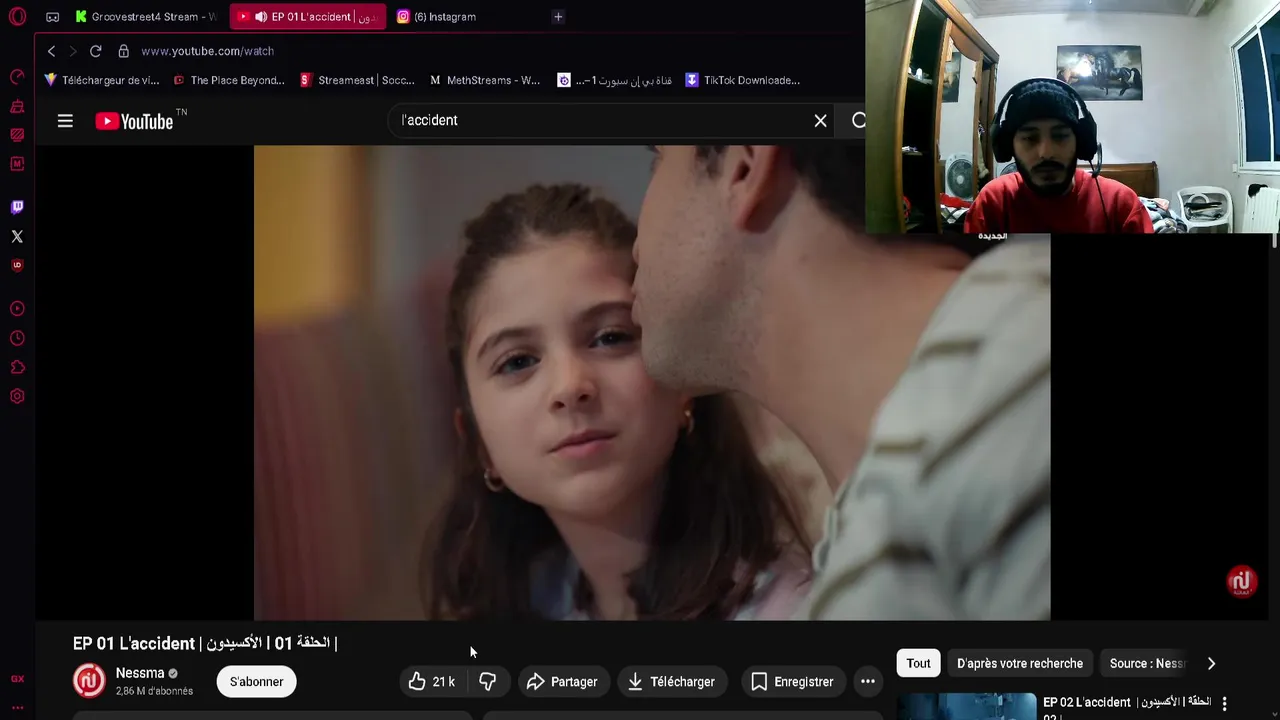Open YouTube guide hamburger menu
Viewport: 1280px width, 720px height.
(x=65, y=121)
